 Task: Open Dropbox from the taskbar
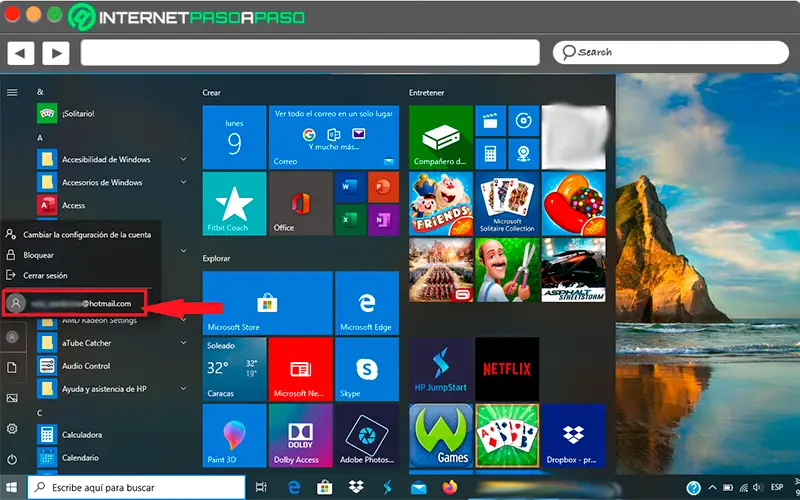click(356, 487)
